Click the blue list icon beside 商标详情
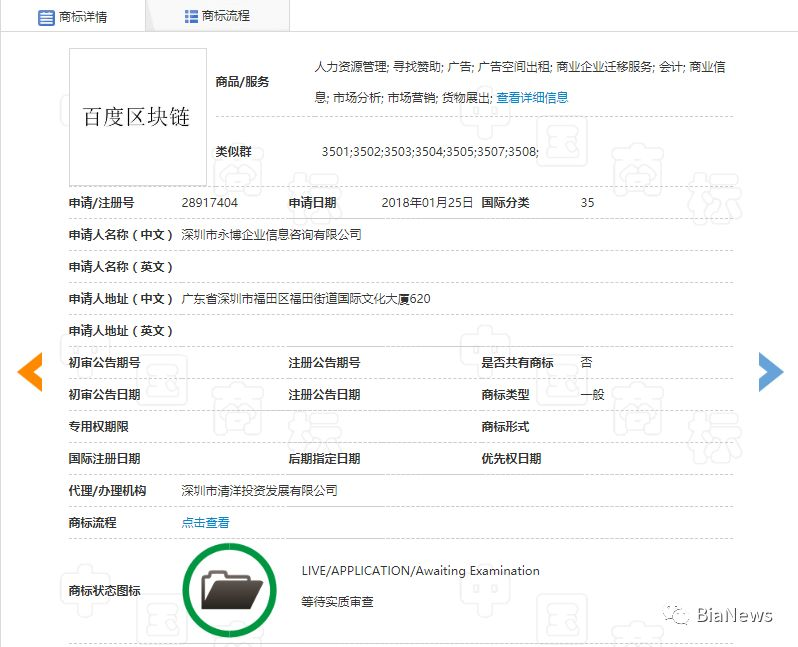 (46, 18)
